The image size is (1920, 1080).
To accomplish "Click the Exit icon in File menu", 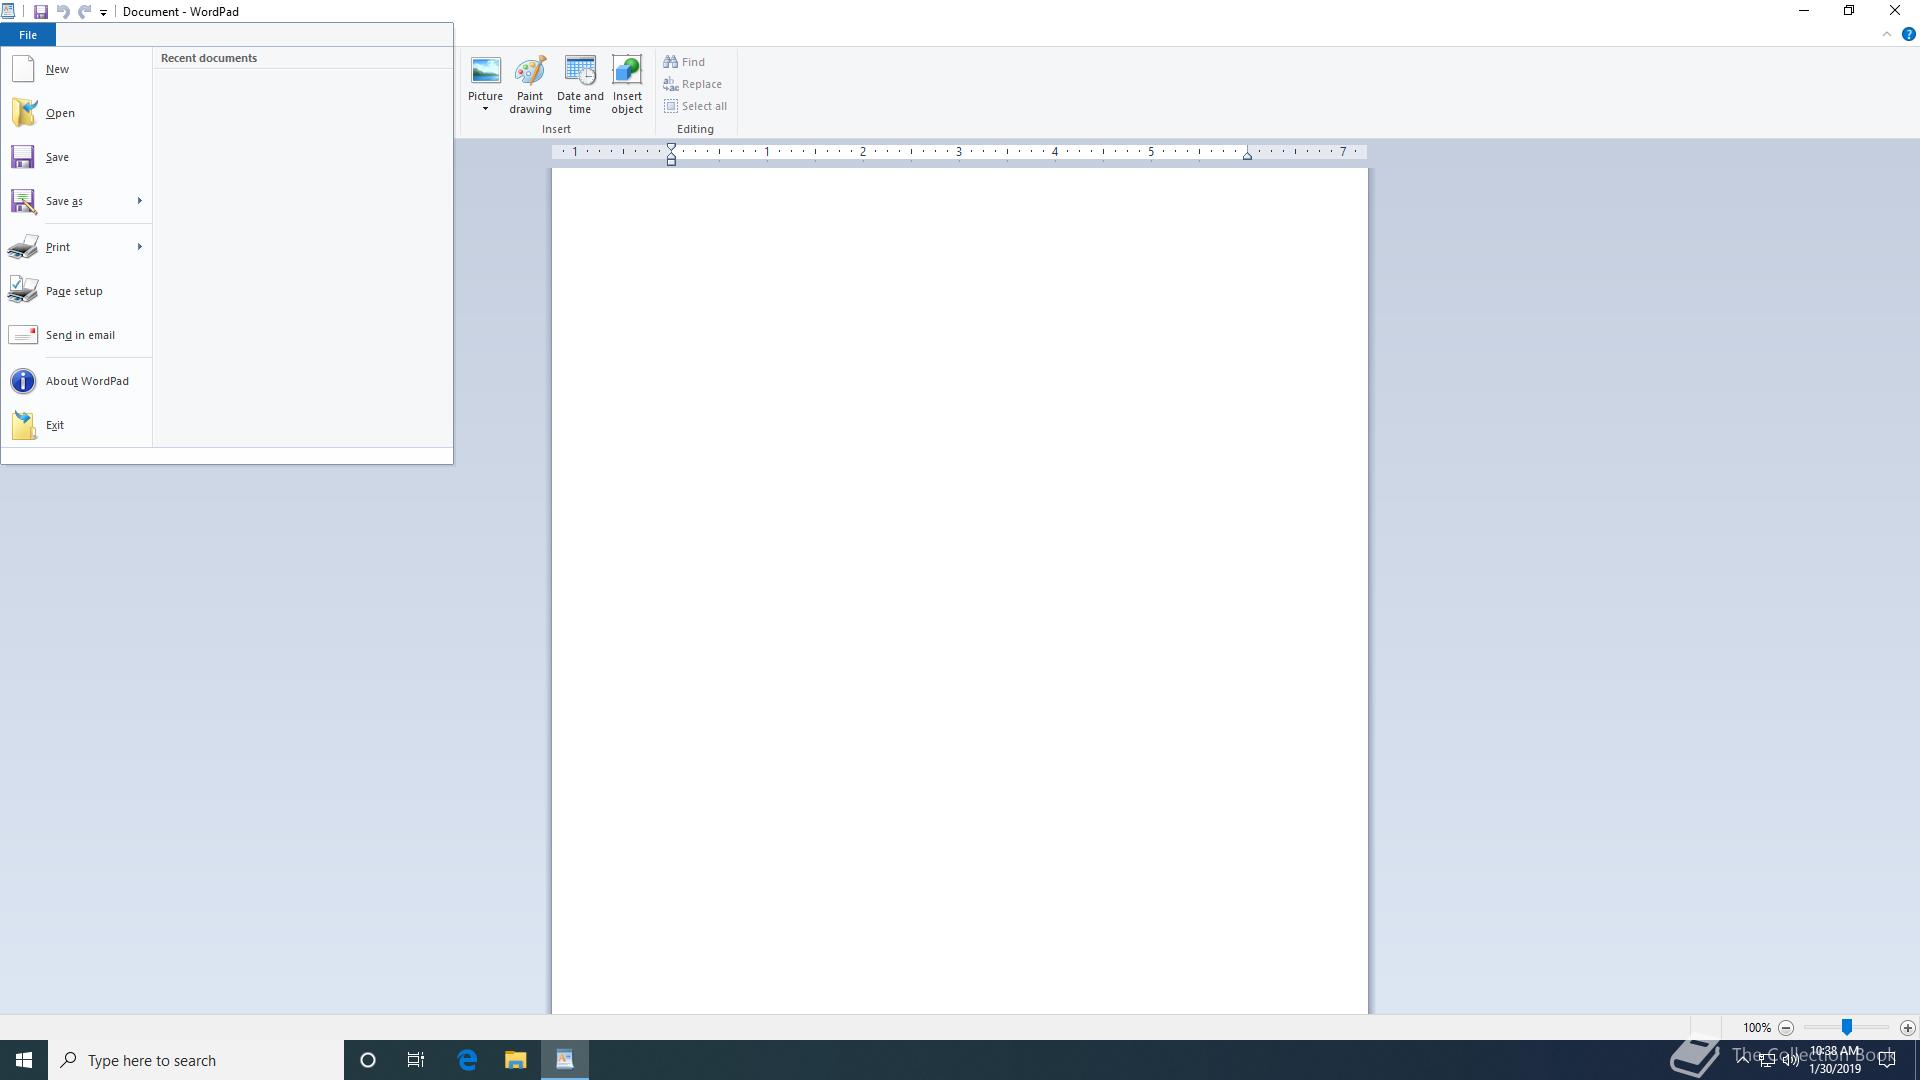I will tap(23, 425).
